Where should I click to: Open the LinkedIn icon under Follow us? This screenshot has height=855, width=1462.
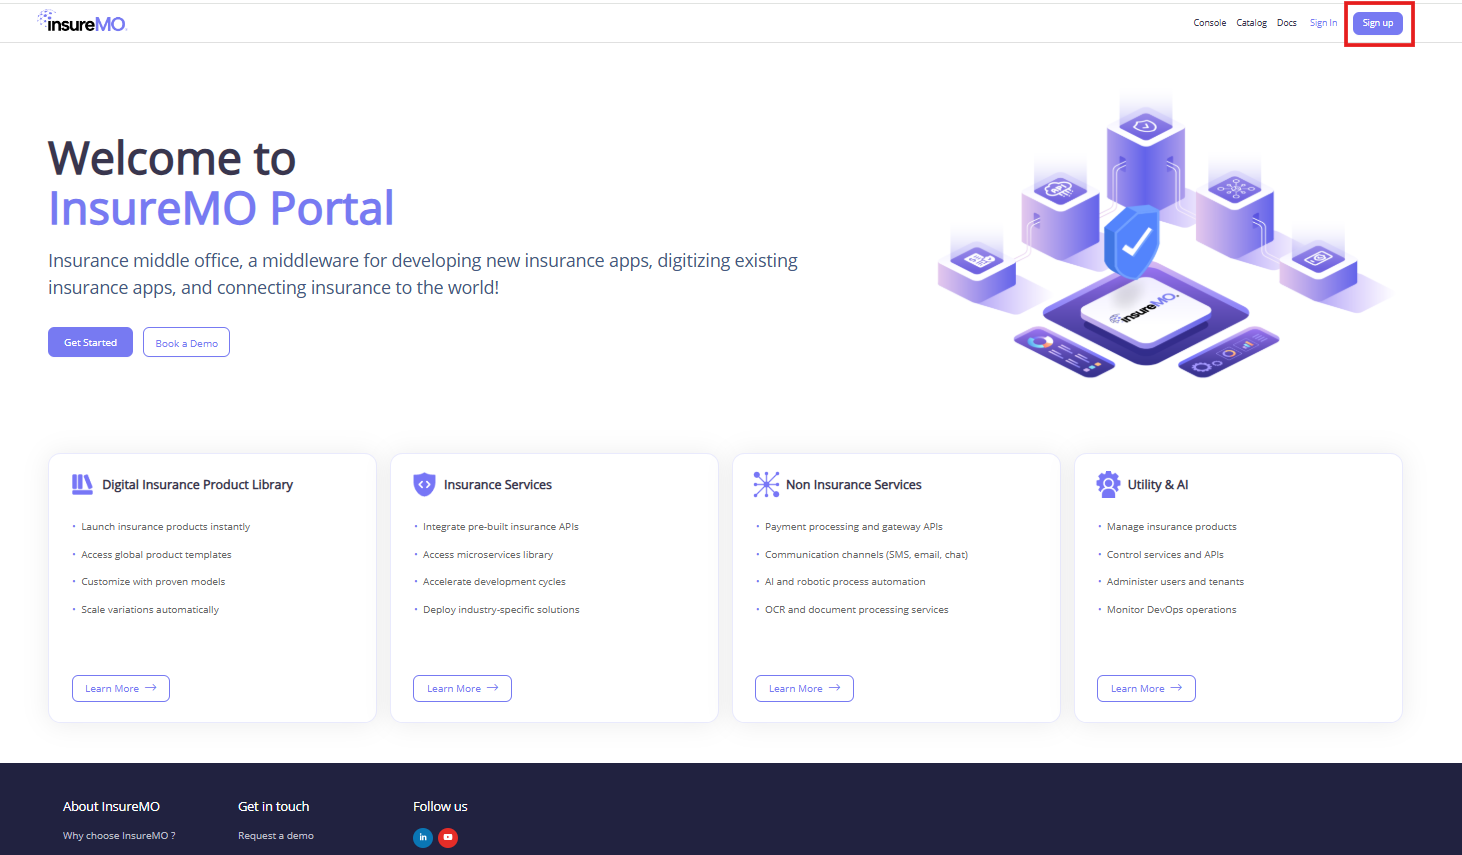(x=423, y=837)
